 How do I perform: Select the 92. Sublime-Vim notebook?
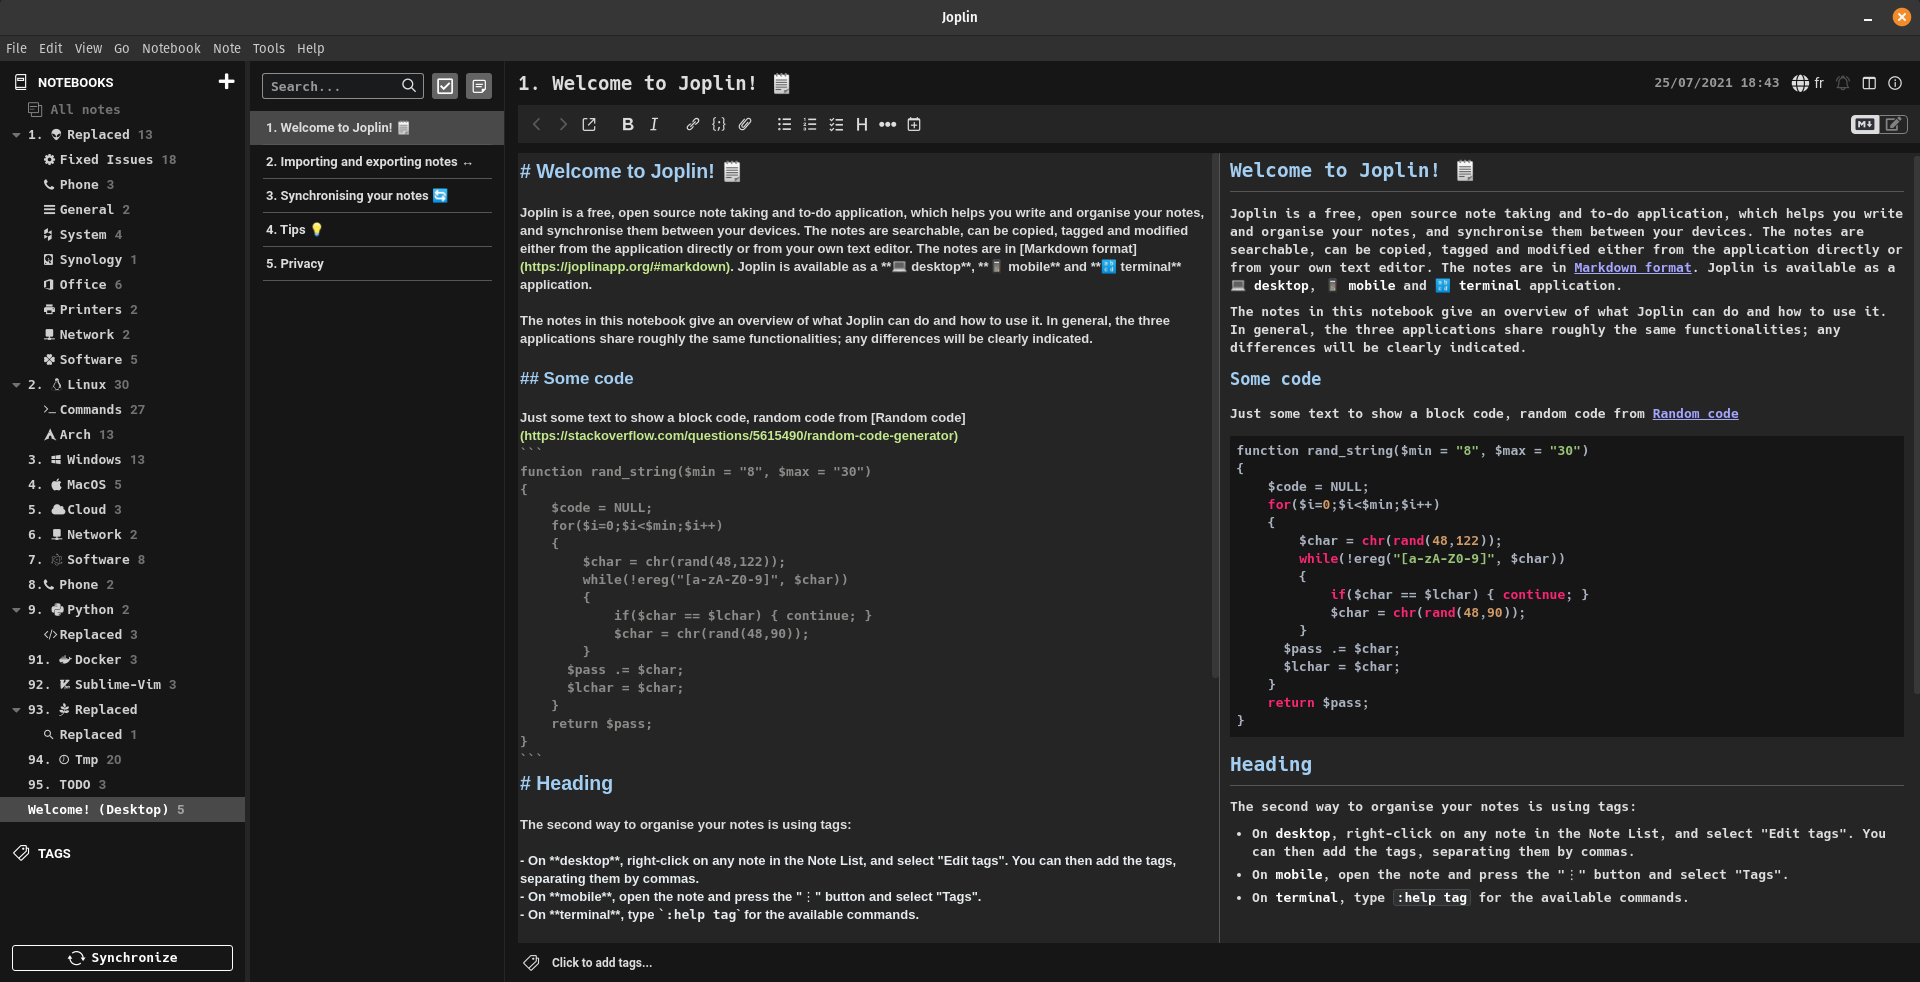click(122, 684)
